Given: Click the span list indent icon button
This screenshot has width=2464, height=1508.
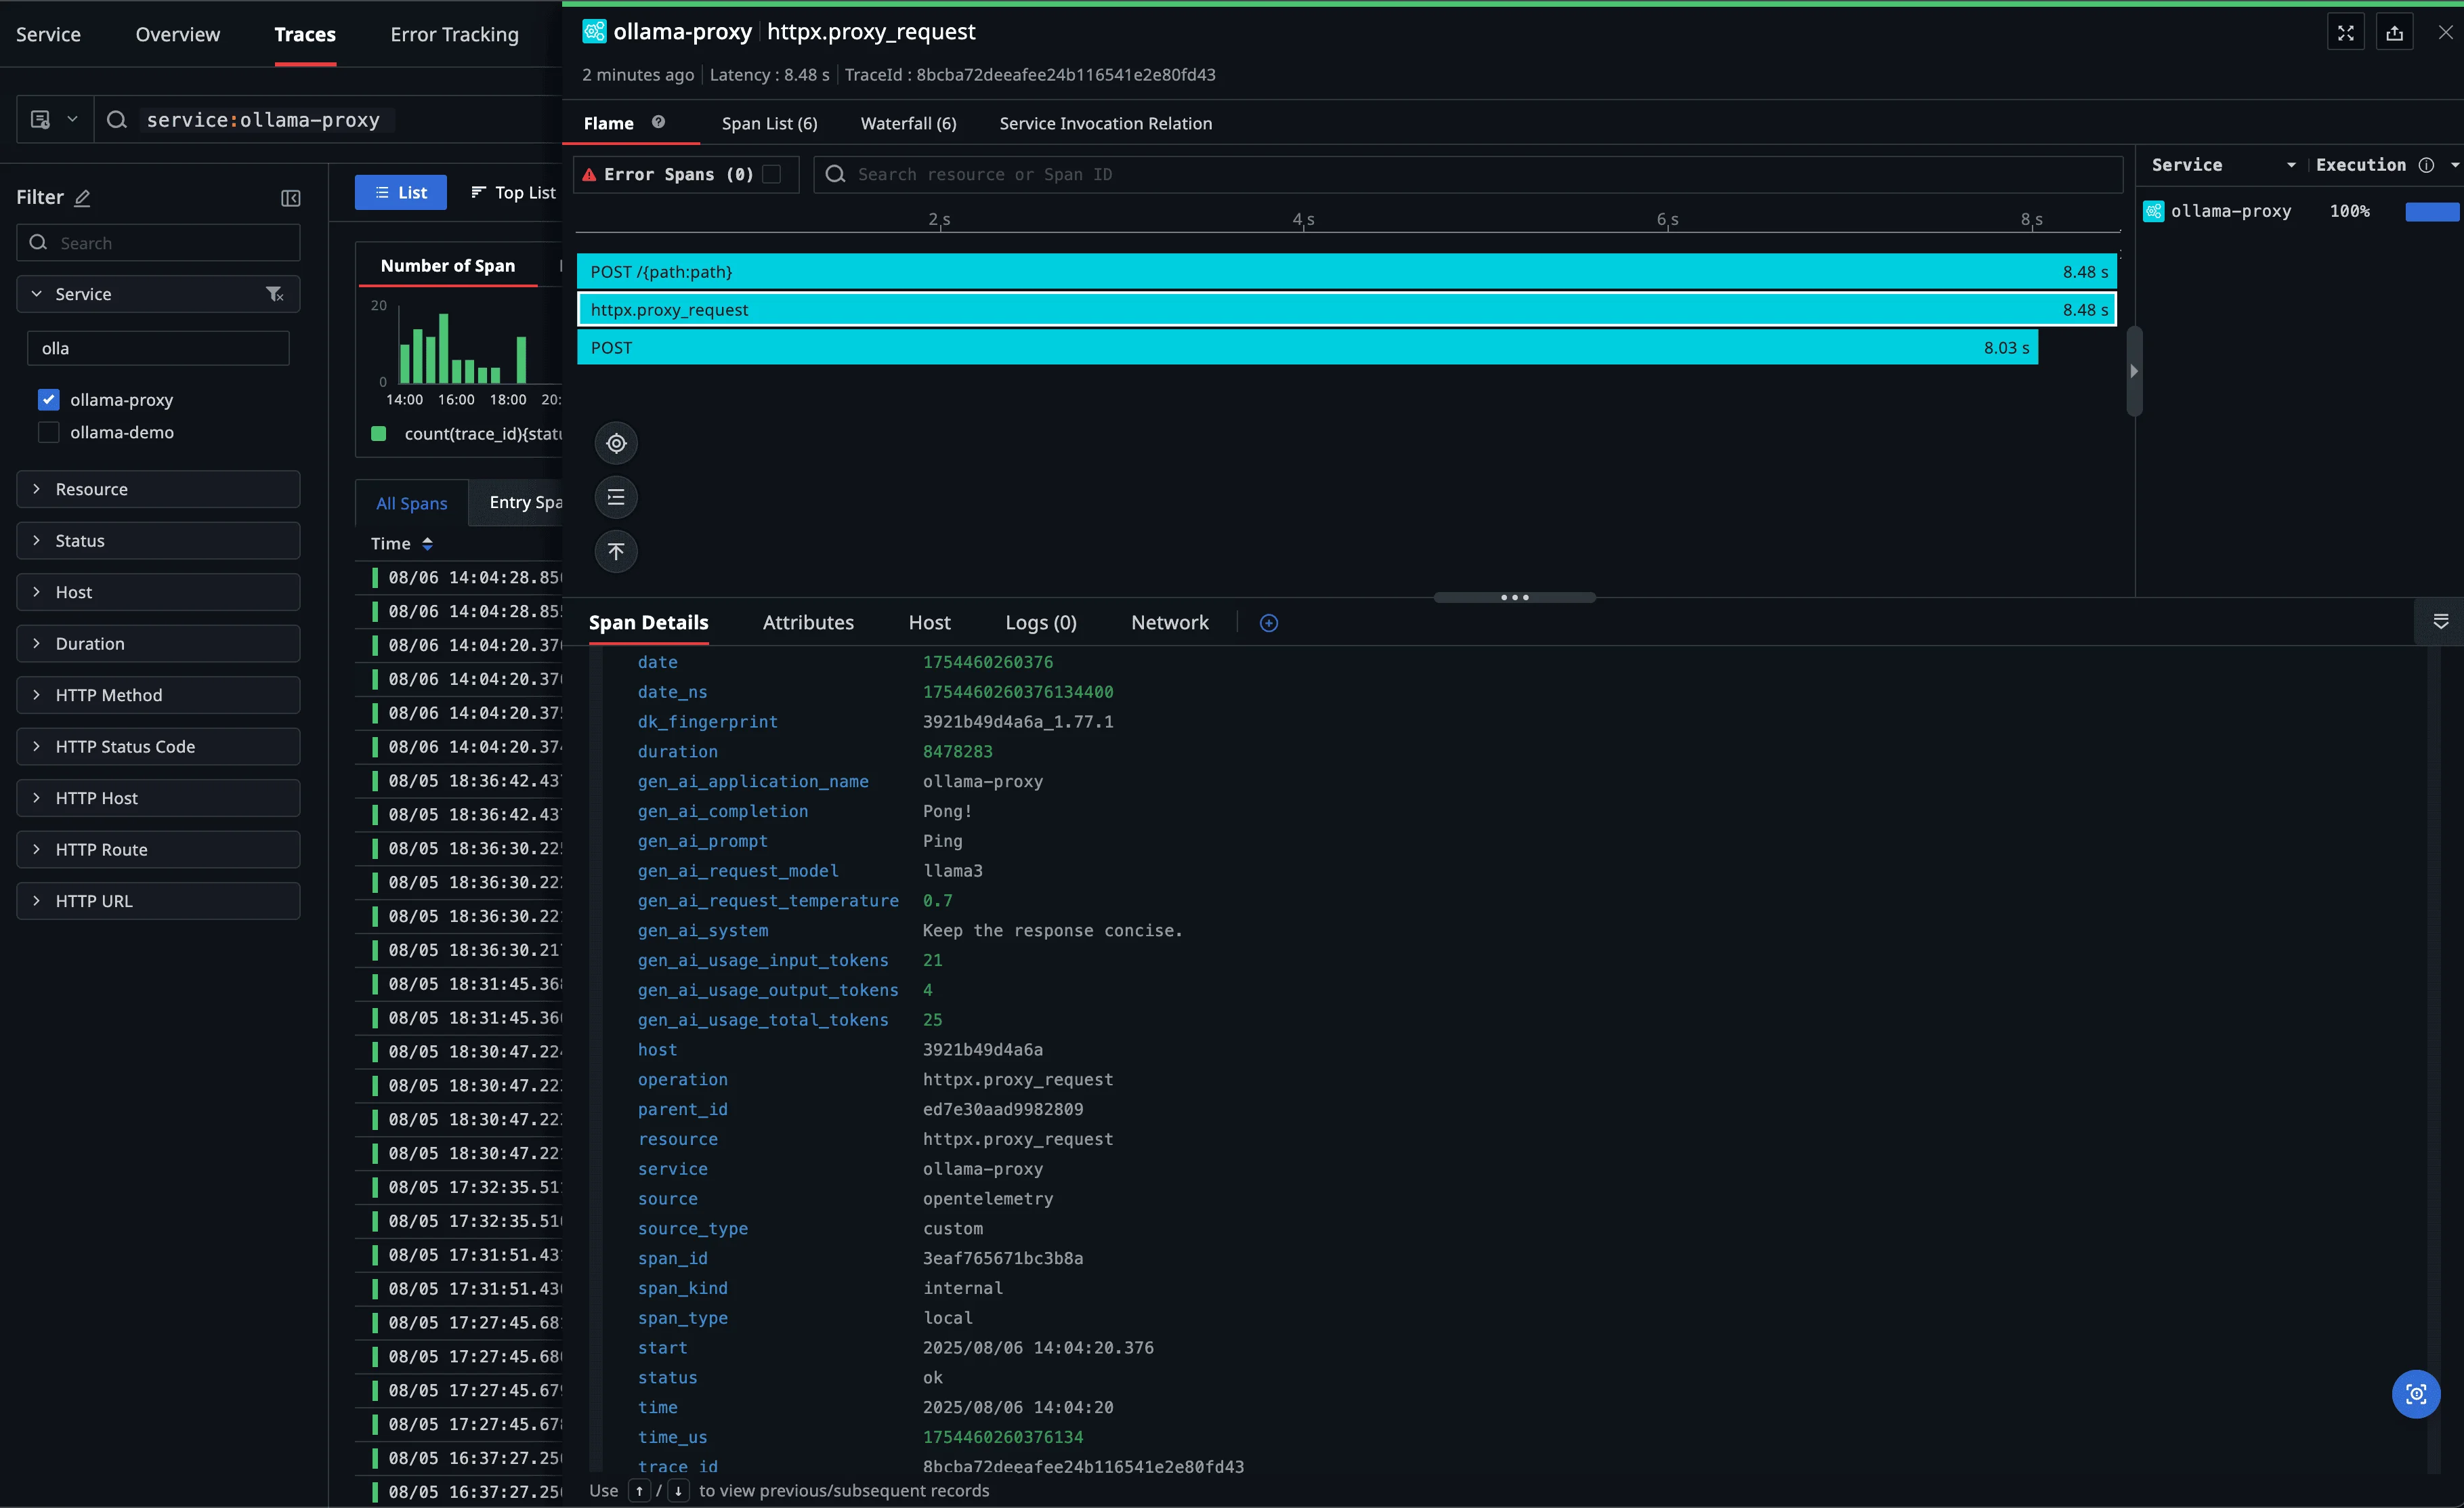Looking at the screenshot, I should [616, 497].
